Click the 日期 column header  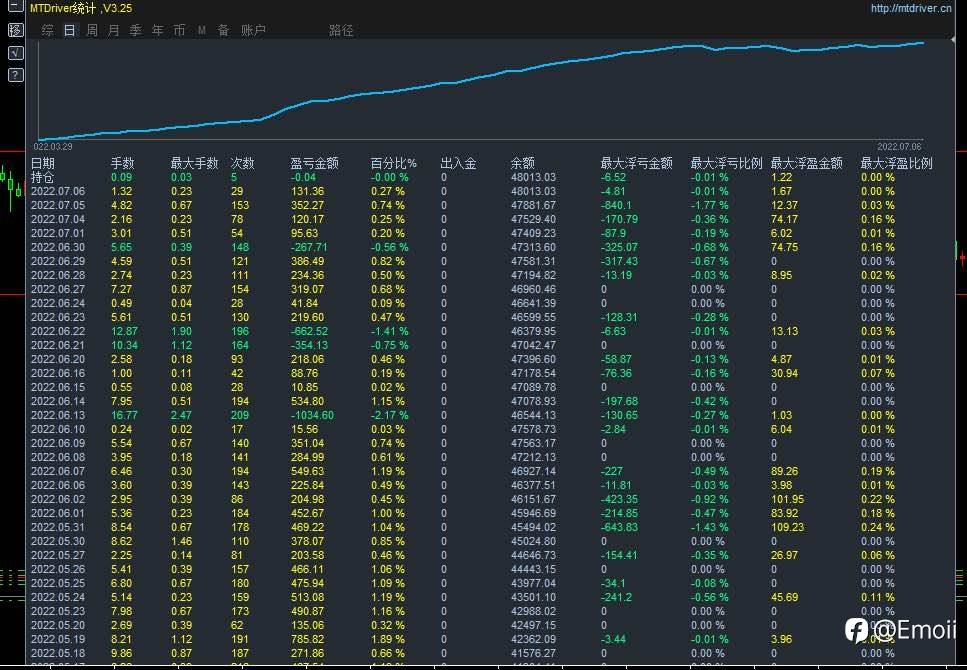(x=43, y=163)
